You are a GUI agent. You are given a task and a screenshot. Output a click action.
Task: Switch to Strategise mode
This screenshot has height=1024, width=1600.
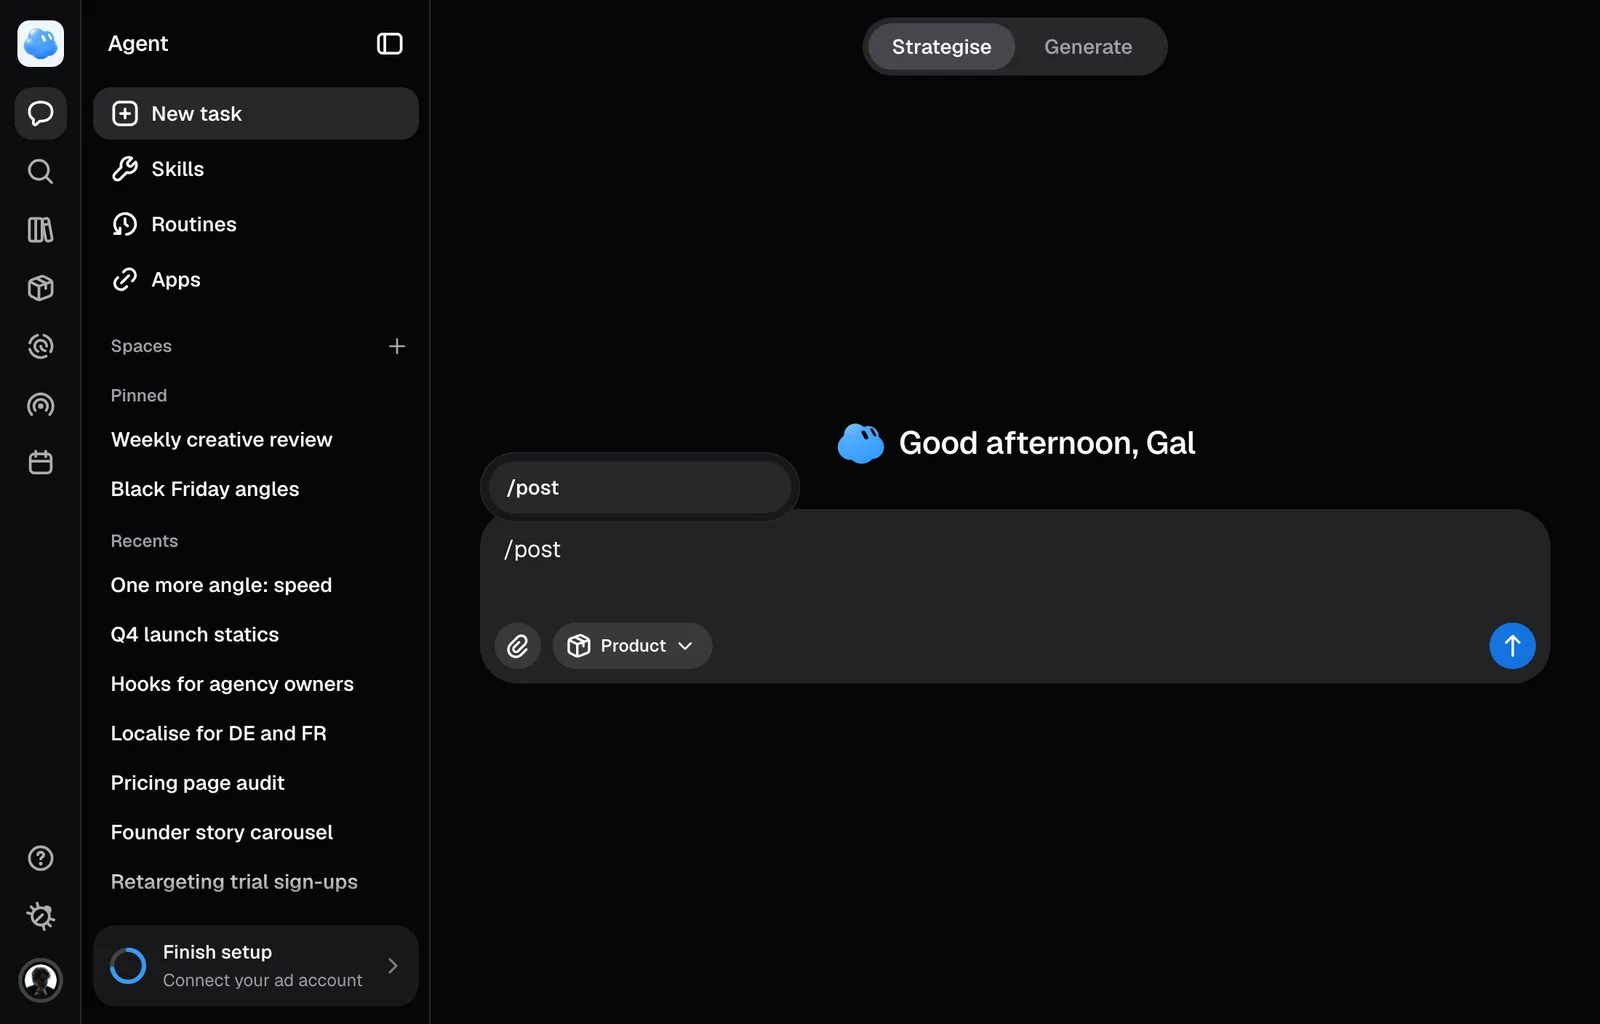[942, 47]
